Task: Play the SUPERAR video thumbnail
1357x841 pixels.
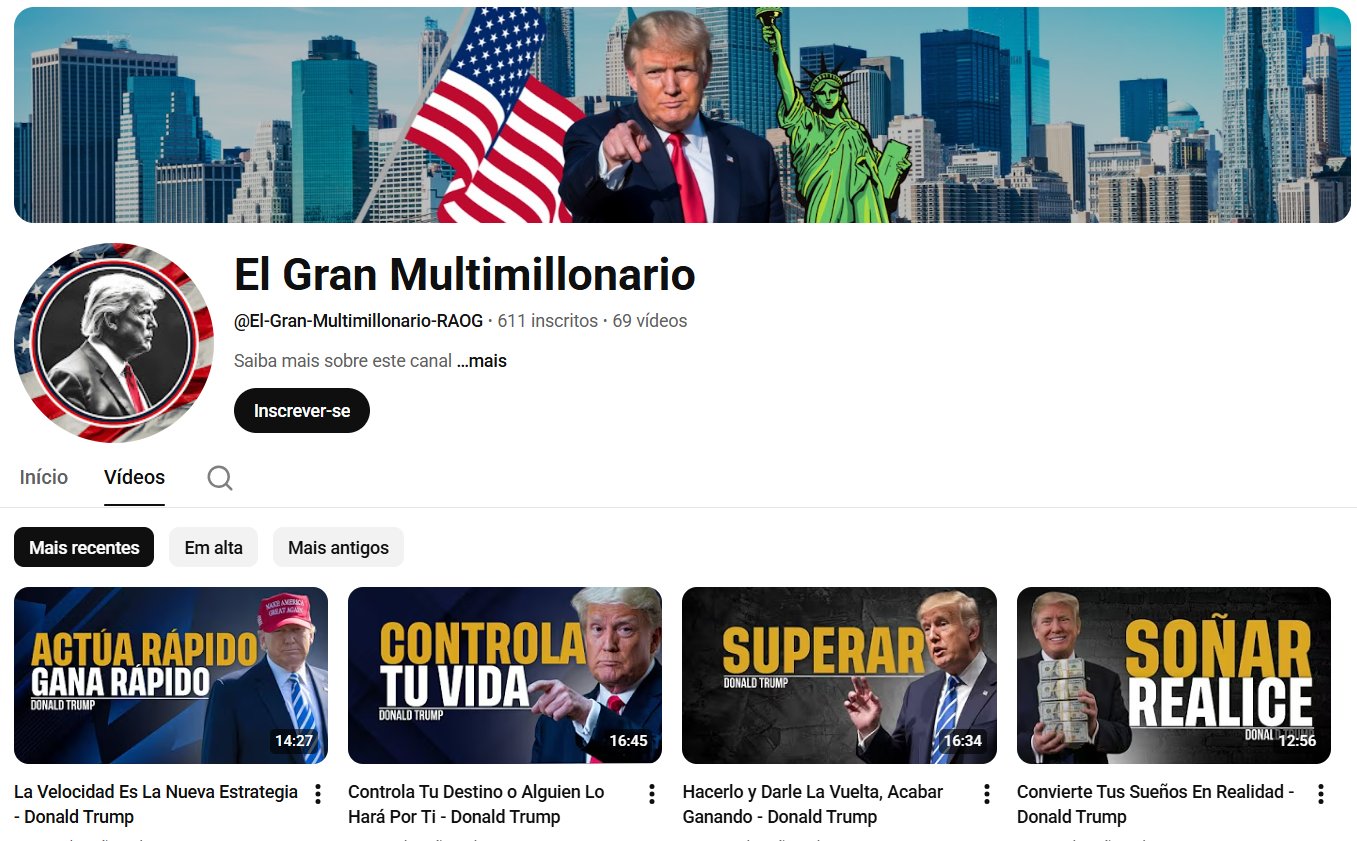Action: tap(839, 675)
